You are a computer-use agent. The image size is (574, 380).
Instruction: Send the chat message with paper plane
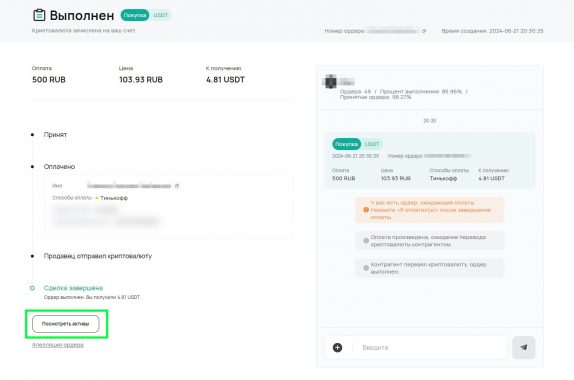523,347
